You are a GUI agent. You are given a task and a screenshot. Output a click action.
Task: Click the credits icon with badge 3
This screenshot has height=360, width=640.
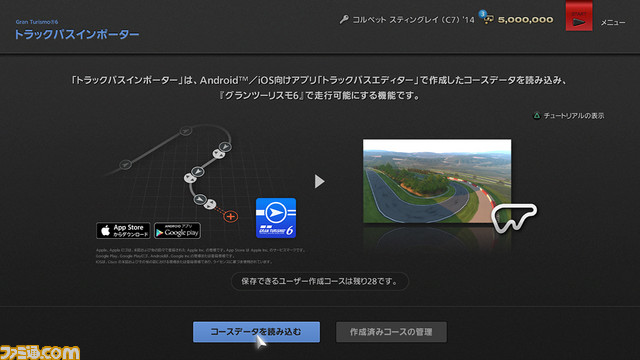pos(487,18)
